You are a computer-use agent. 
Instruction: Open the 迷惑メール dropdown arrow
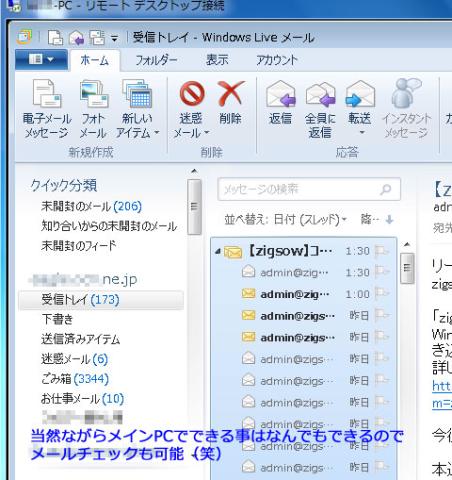point(207,133)
